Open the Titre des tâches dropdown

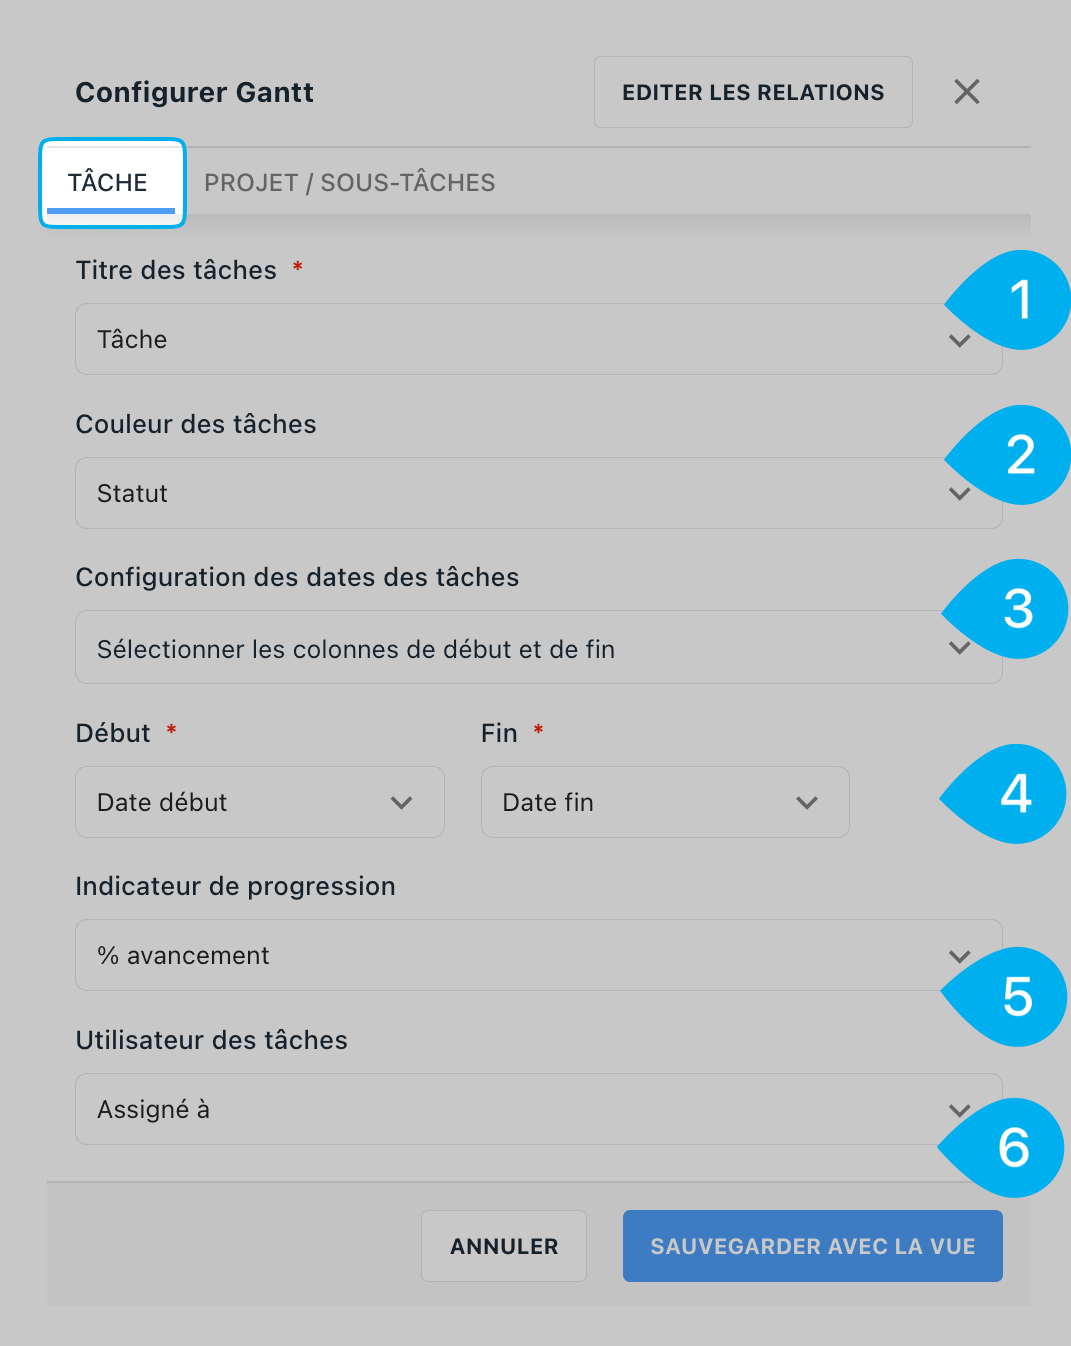539,339
